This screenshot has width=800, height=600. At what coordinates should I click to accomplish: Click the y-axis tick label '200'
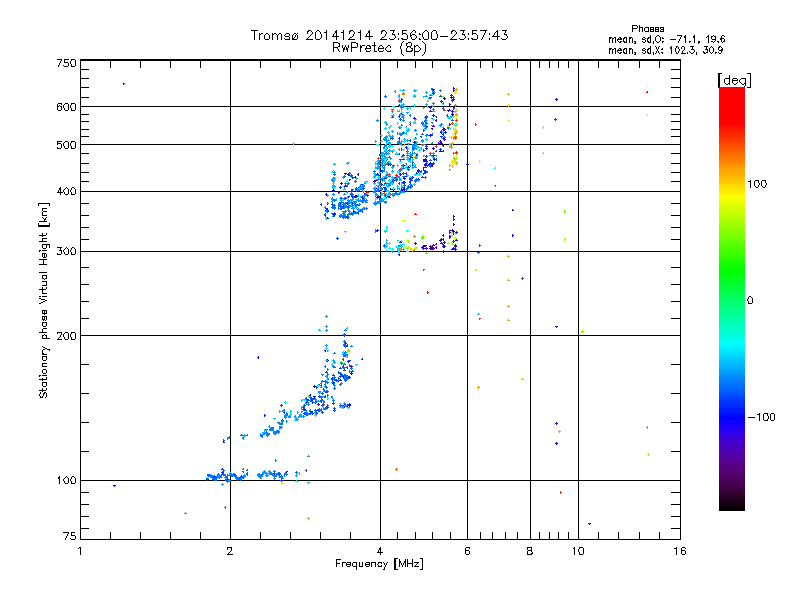coord(66,336)
